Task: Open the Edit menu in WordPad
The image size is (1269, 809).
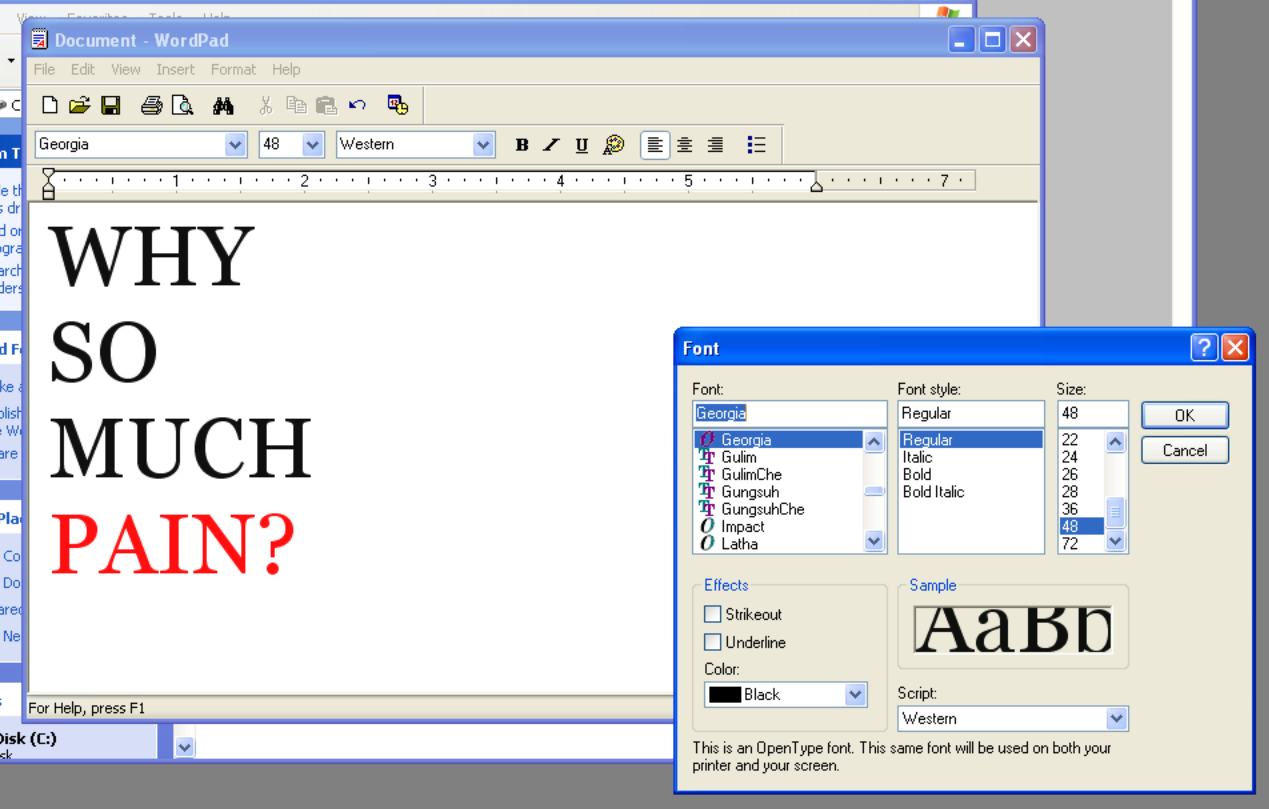Action: (83, 70)
